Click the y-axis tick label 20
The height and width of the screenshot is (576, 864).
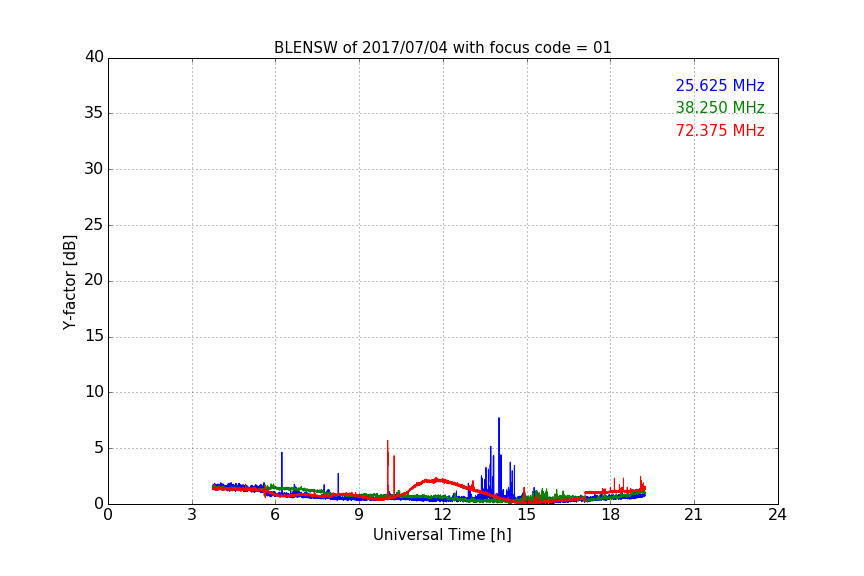94,280
